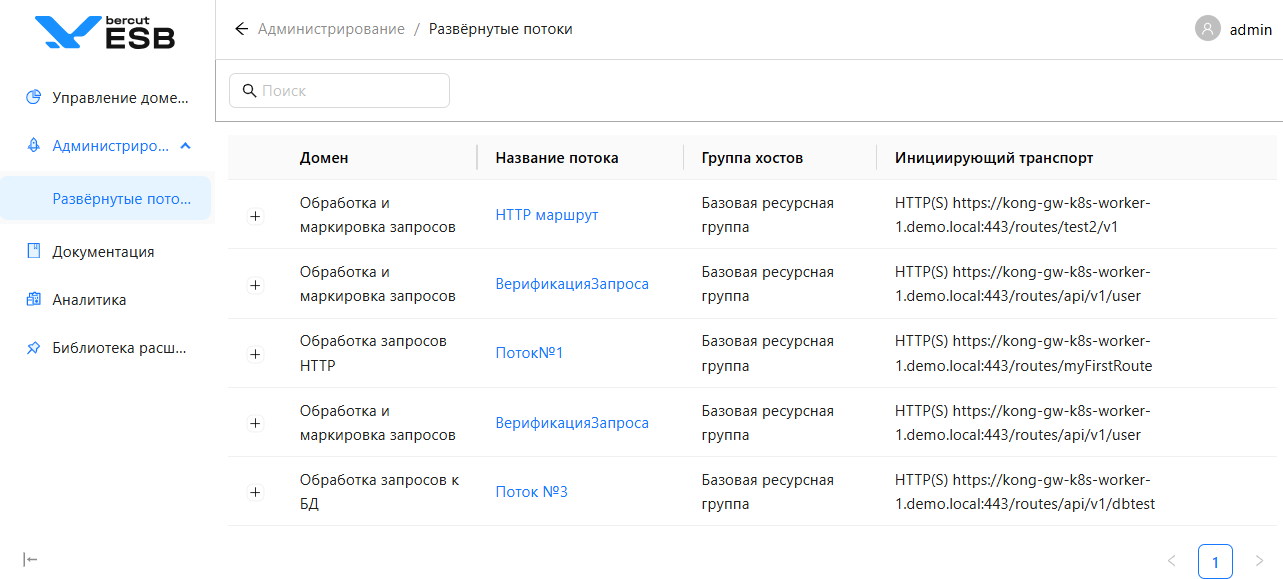Click the rocket icon for Администрирование
The image size is (1283, 579).
tap(33, 146)
